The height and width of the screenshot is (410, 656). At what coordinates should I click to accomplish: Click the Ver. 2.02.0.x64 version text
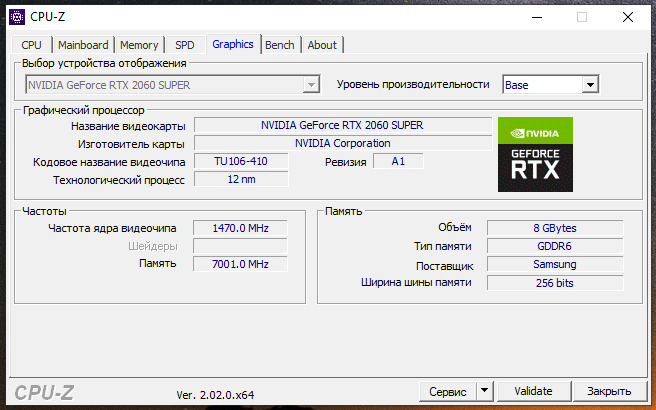215,395
